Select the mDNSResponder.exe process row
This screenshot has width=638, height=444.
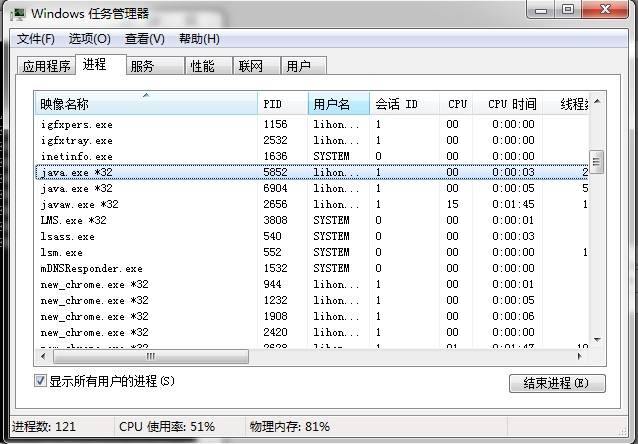click(x=312, y=268)
